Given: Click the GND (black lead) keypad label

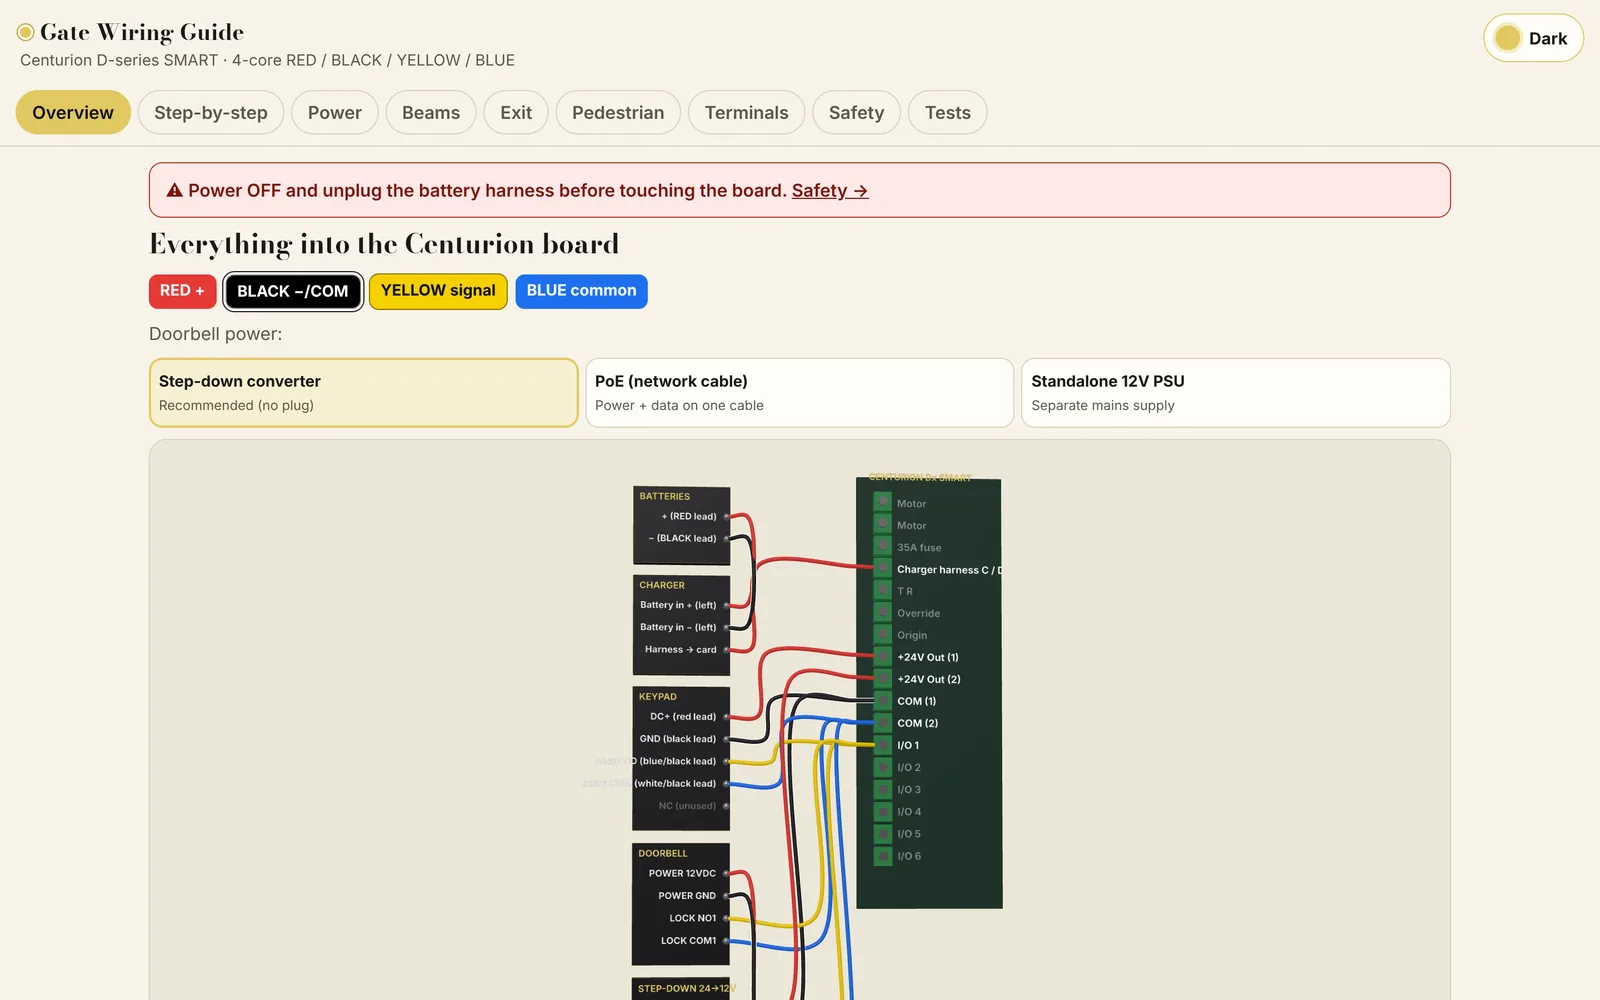Looking at the screenshot, I should click(x=678, y=739).
